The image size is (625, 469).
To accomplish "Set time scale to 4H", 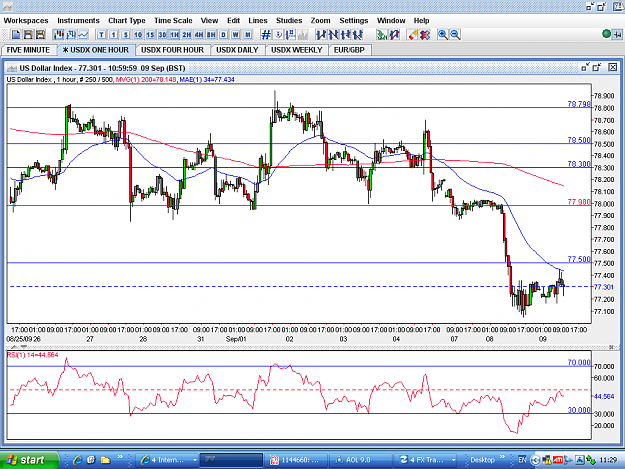I will tap(199, 35).
